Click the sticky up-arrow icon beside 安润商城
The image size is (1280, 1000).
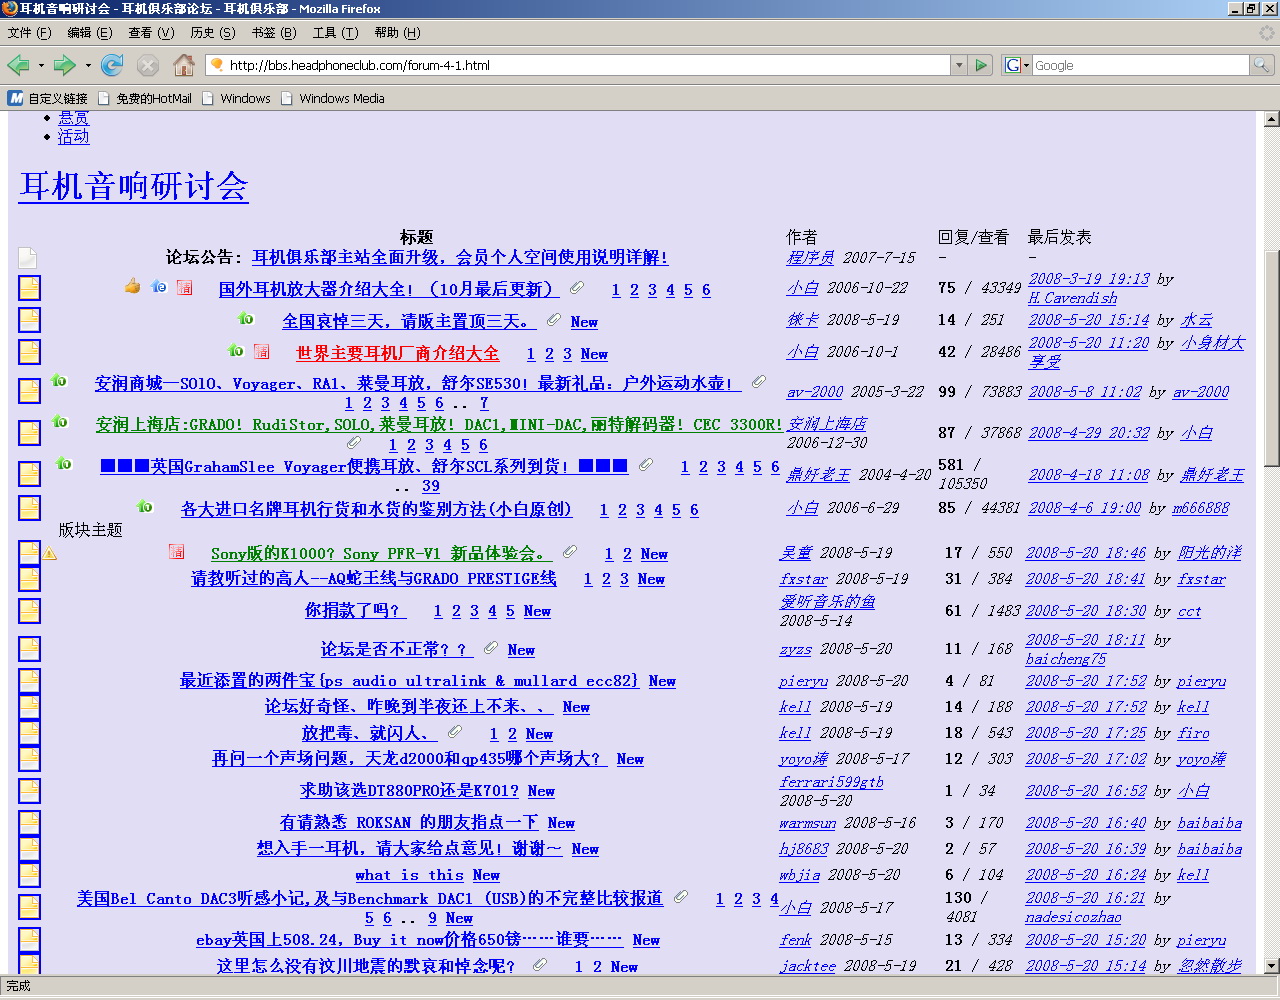click(59, 380)
